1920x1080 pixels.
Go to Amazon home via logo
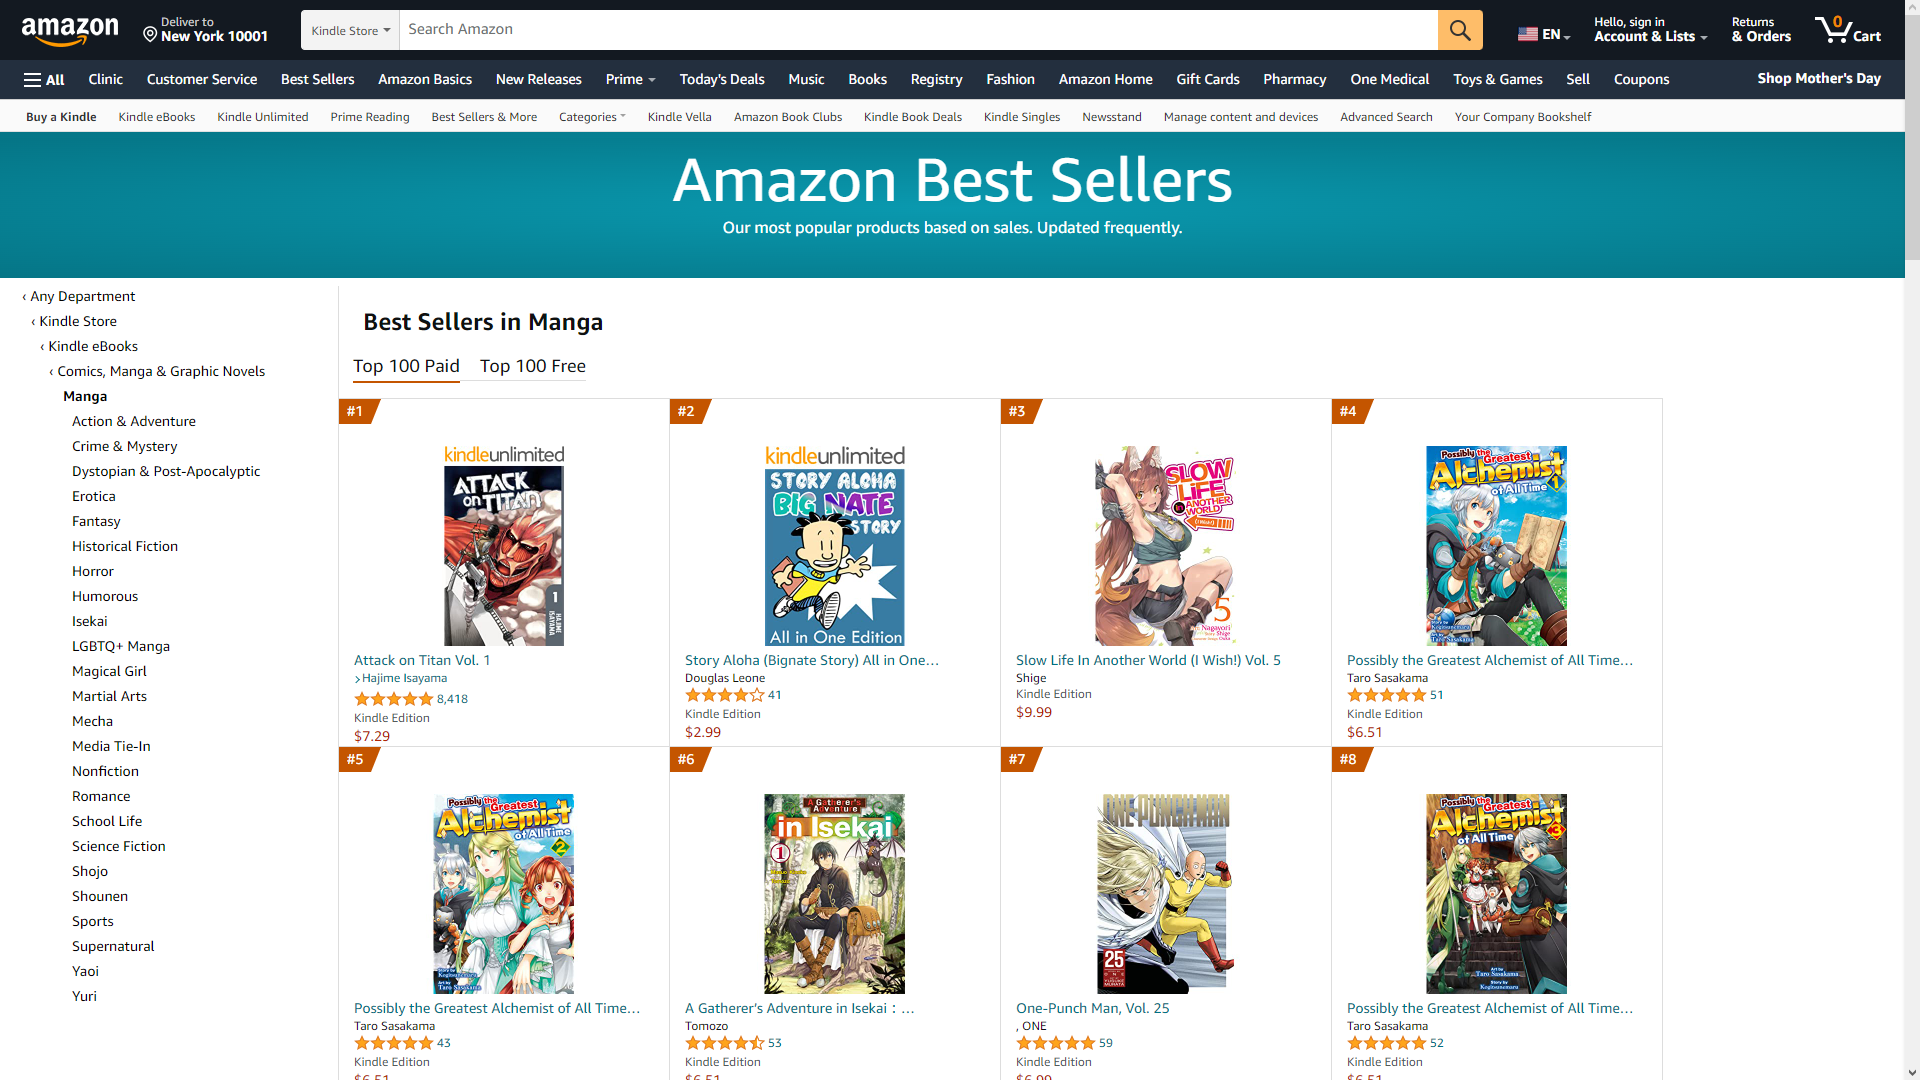[70, 31]
